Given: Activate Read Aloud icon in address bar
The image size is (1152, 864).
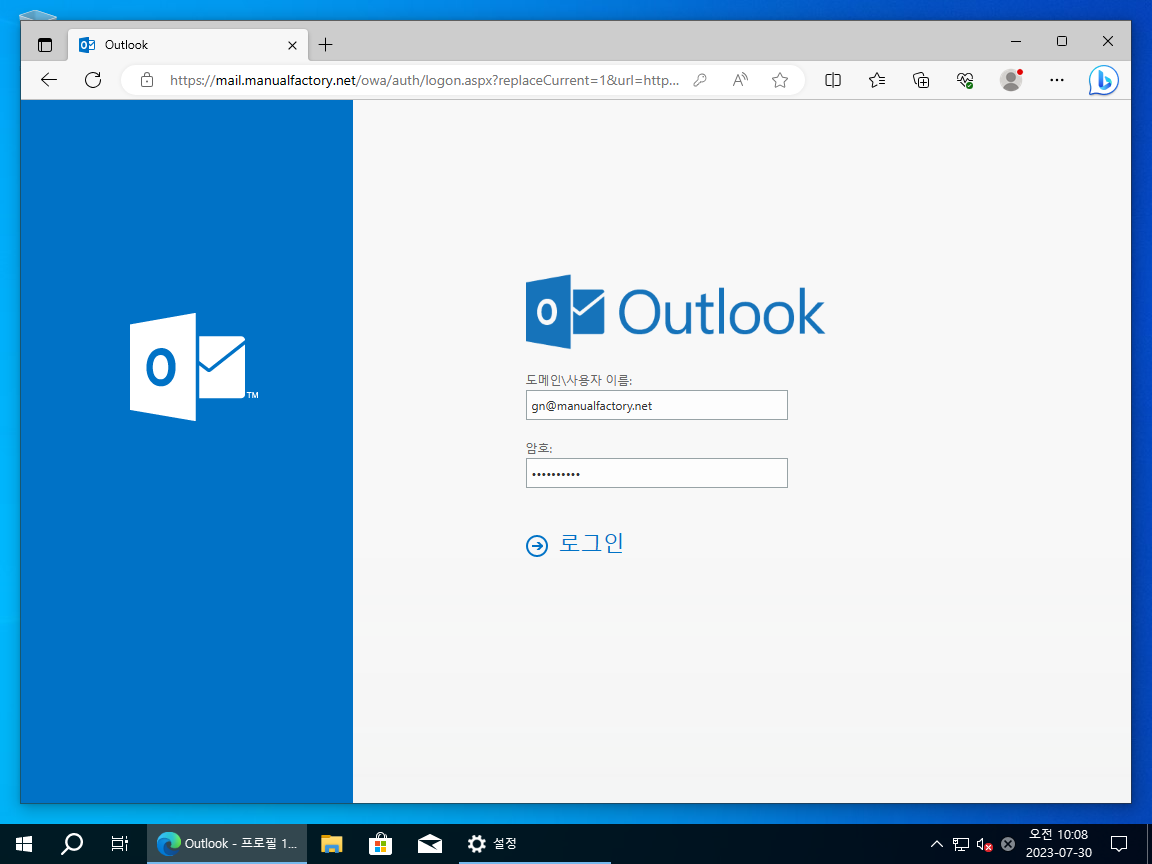Looking at the screenshot, I should [740, 80].
